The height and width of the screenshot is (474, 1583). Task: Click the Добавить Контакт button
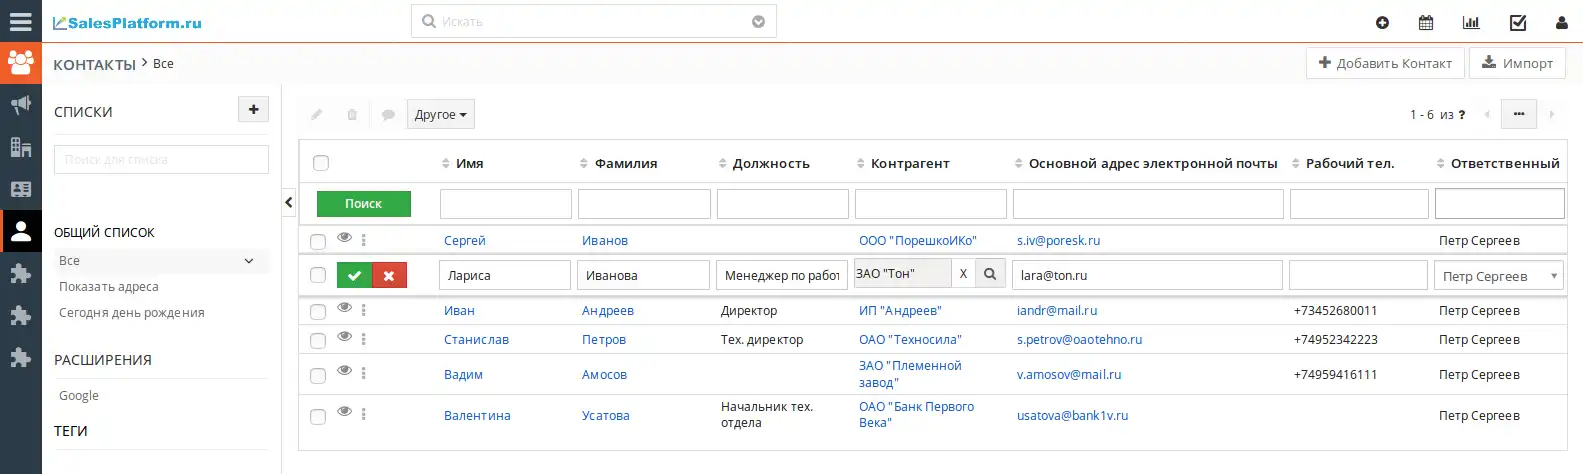(x=1385, y=63)
